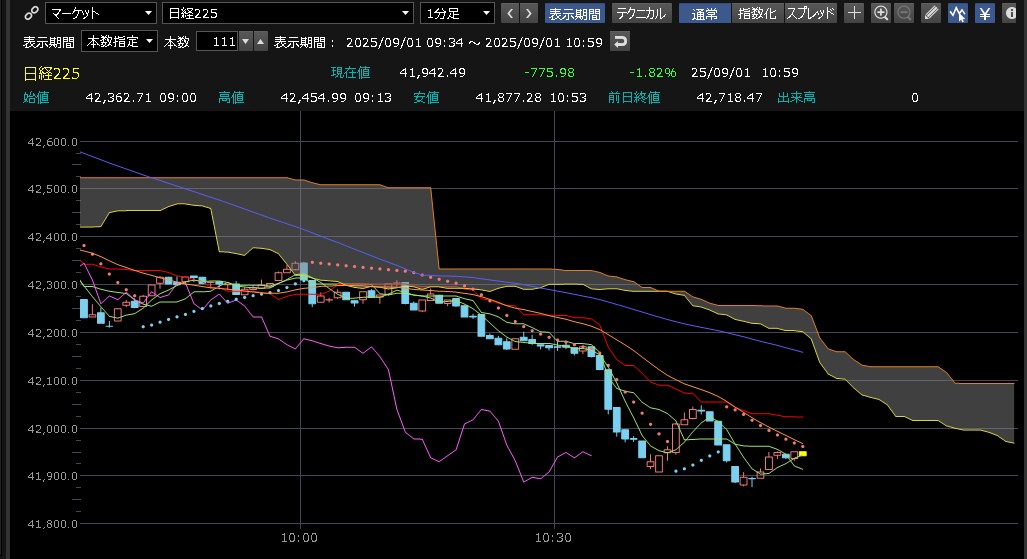Click the opening price 42,362.71

pyautogui.click(x=119, y=98)
